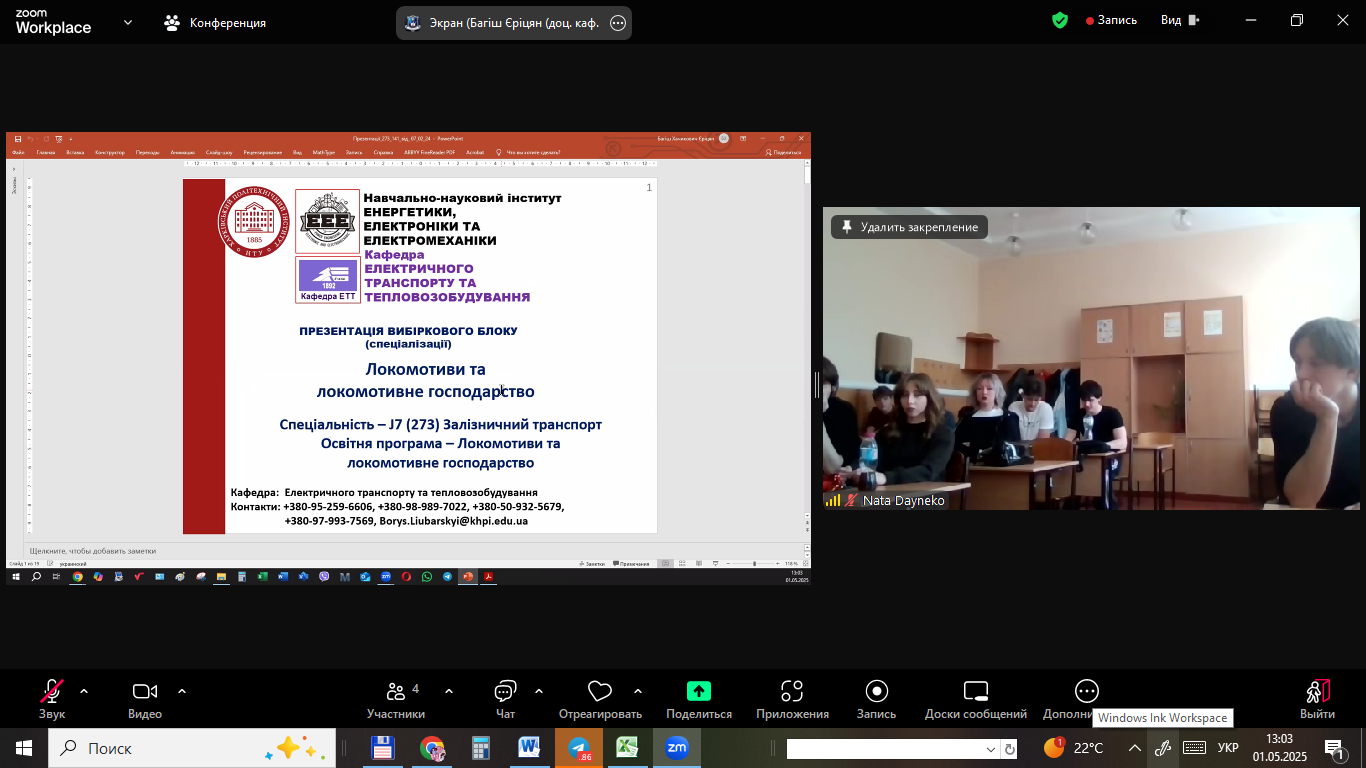Open Excel from the taskbar
Viewport: 1366px width, 768px height.
627,748
